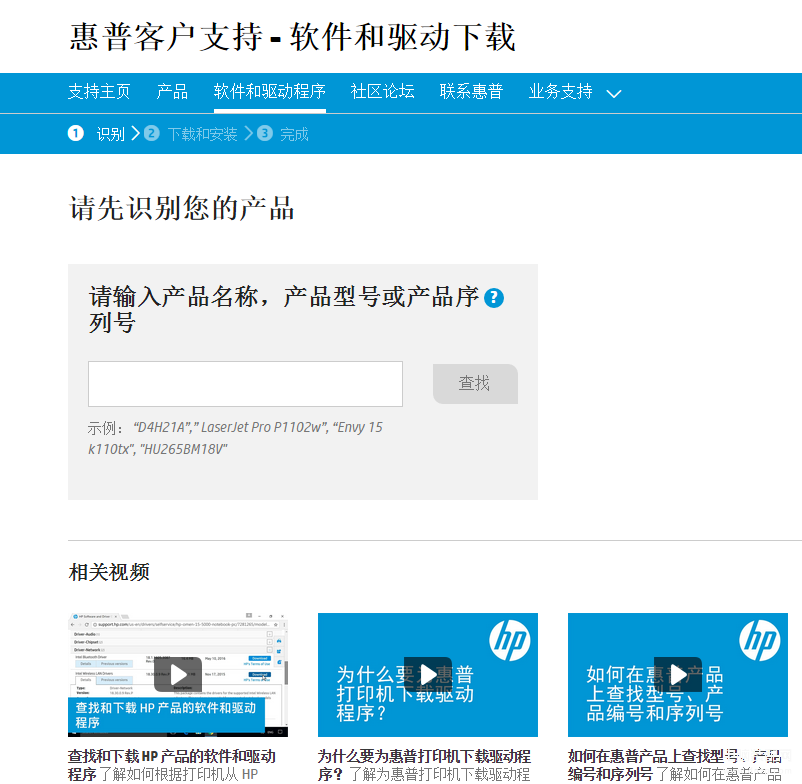Open the 如何在惠普产品上查找型号 title link
The height and width of the screenshot is (784, 802).
[x=674, y=765]
